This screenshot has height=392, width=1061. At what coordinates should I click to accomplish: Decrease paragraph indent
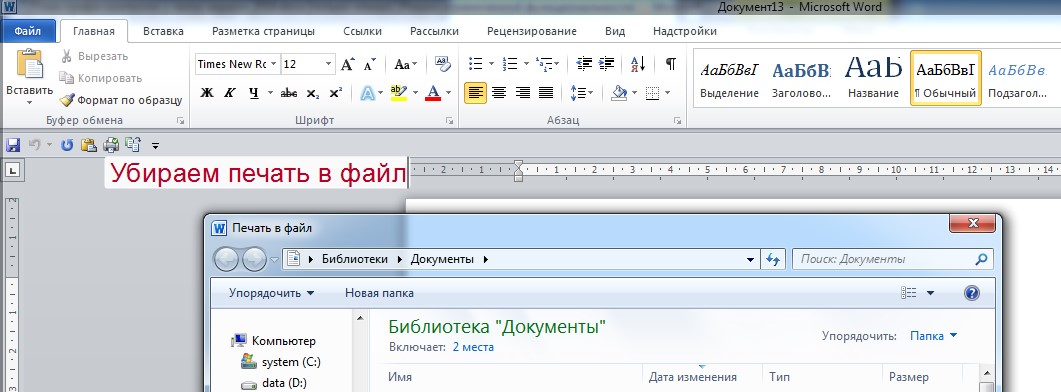(x=583, y=64)
